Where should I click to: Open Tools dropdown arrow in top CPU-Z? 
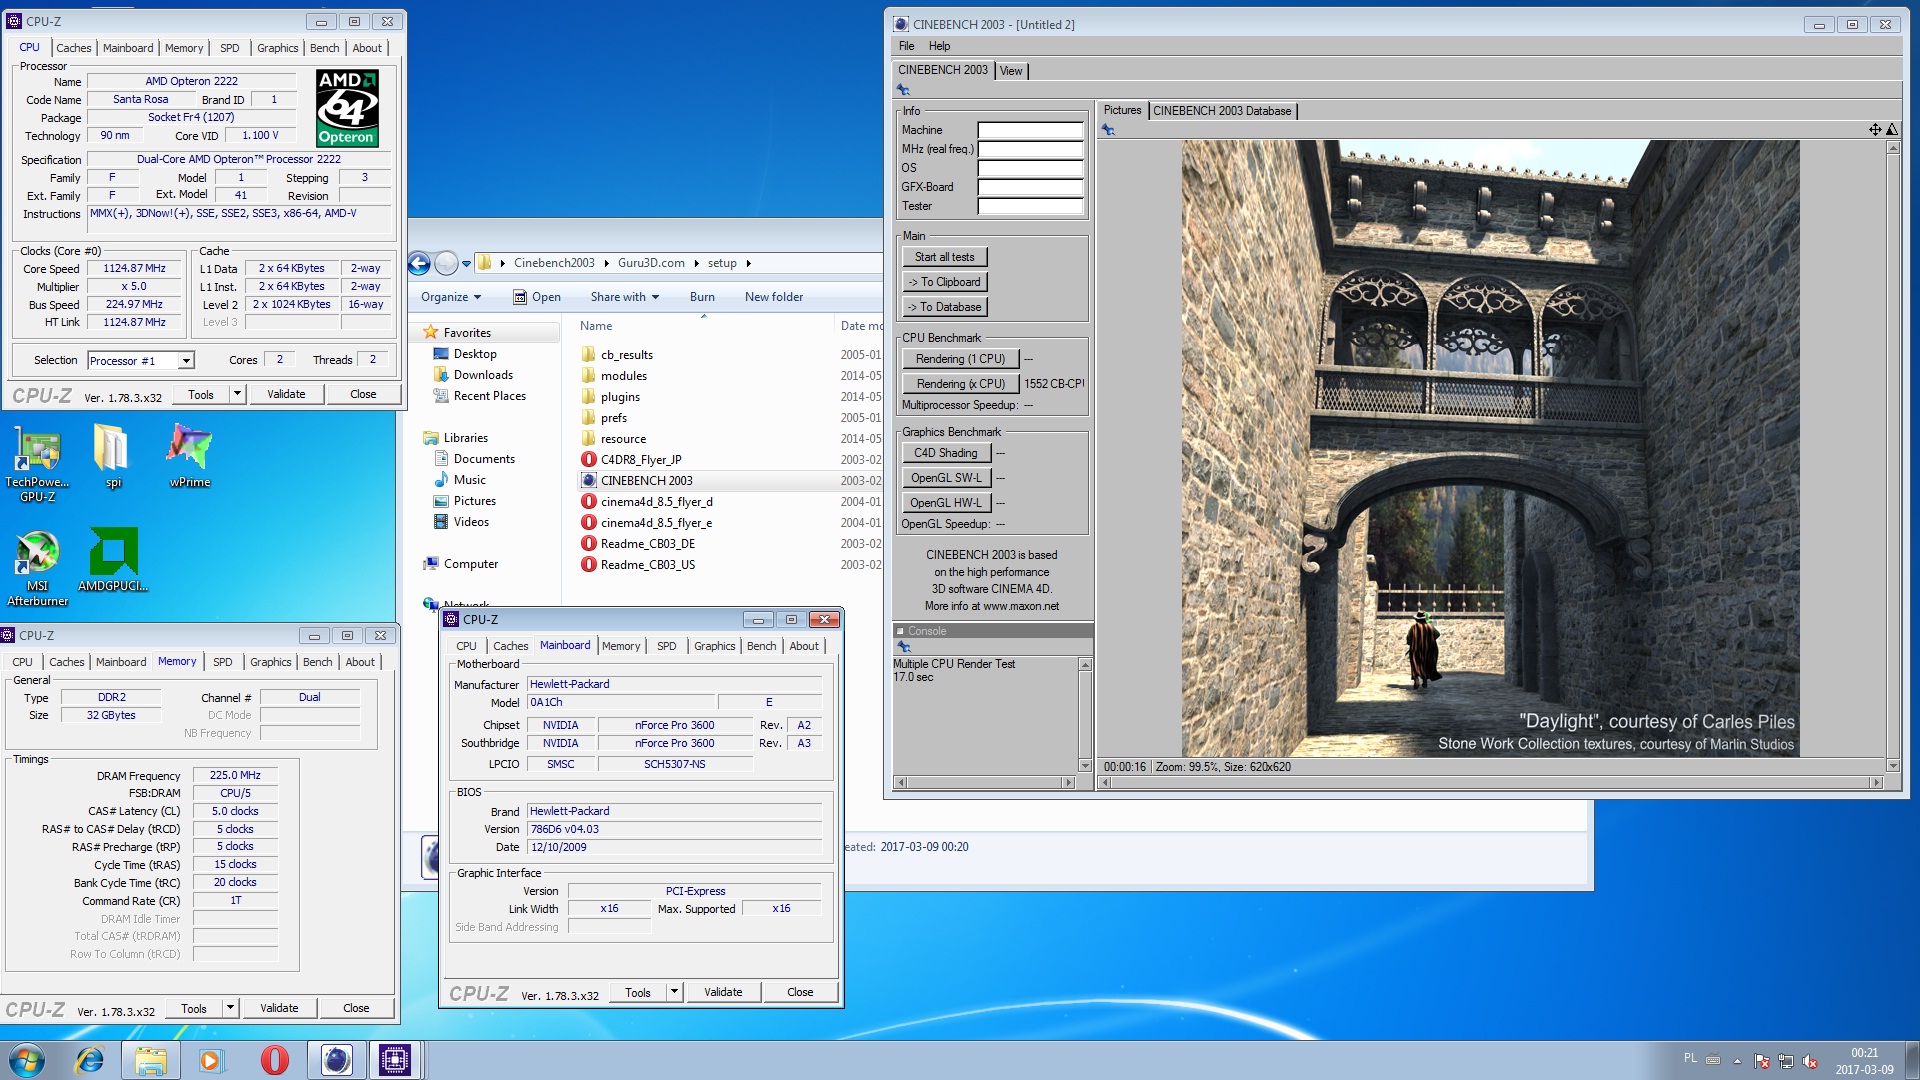(237, 394)
